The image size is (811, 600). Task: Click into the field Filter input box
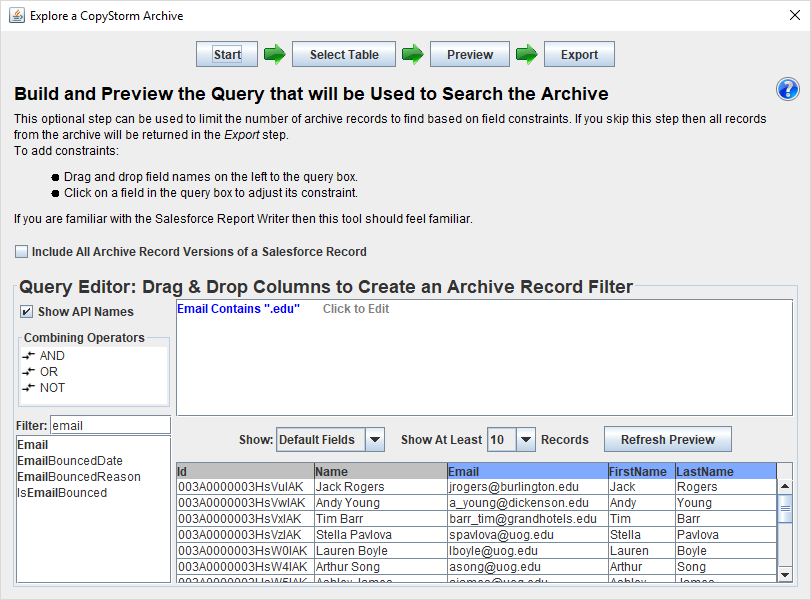pyautogui.click(x=110, y=425)
